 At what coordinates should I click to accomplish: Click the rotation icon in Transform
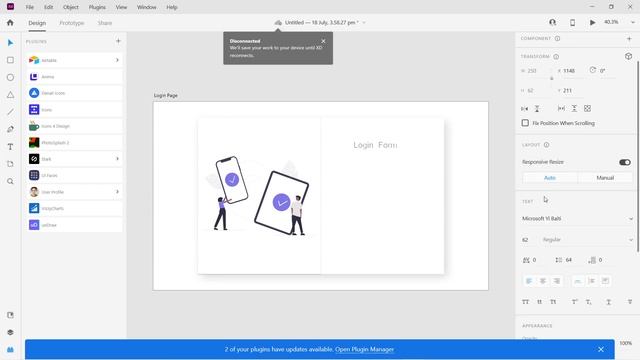[x=593, y=70]
